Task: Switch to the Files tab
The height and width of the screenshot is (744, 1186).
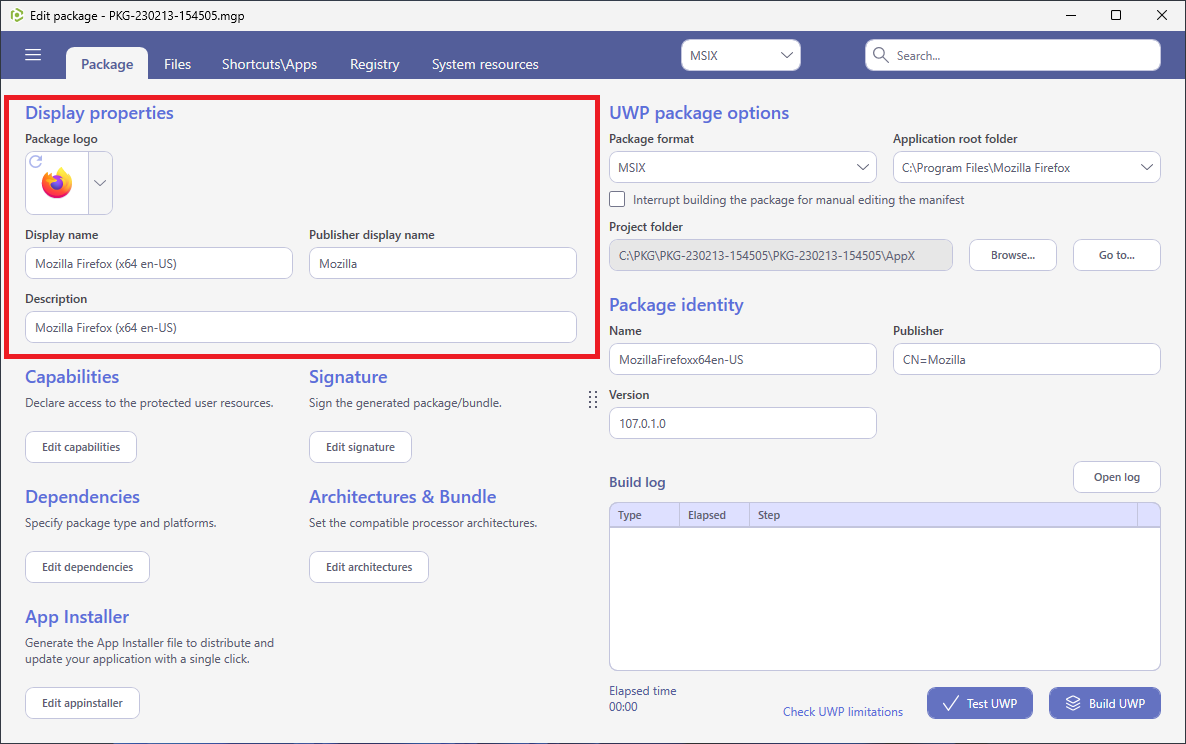Action: click(178, 64)
